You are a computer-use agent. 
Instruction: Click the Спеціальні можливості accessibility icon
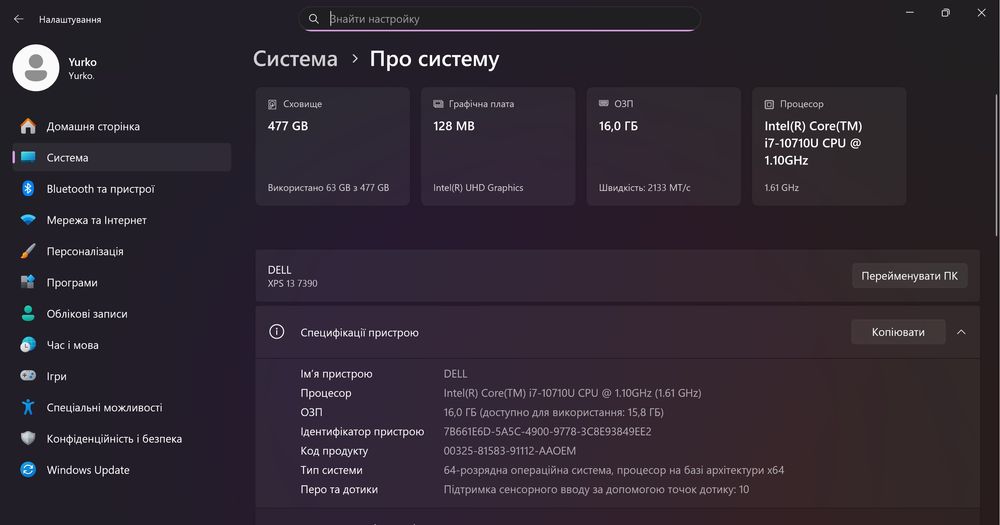[x=28, y=407]
